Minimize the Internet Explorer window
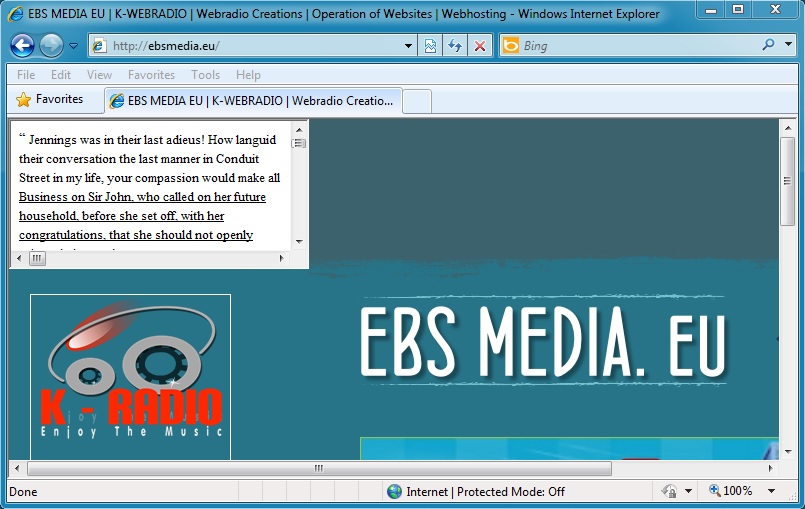 [711, 9]
